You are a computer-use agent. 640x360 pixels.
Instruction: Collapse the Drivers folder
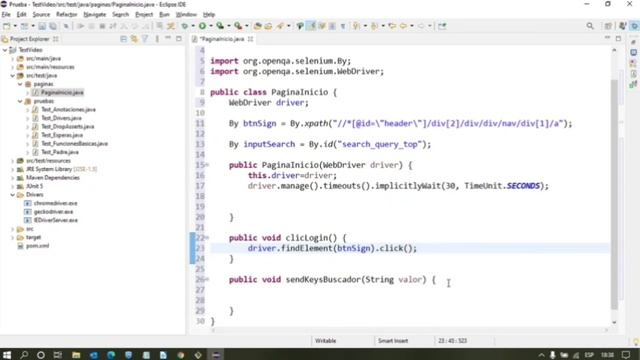[12, 195]
